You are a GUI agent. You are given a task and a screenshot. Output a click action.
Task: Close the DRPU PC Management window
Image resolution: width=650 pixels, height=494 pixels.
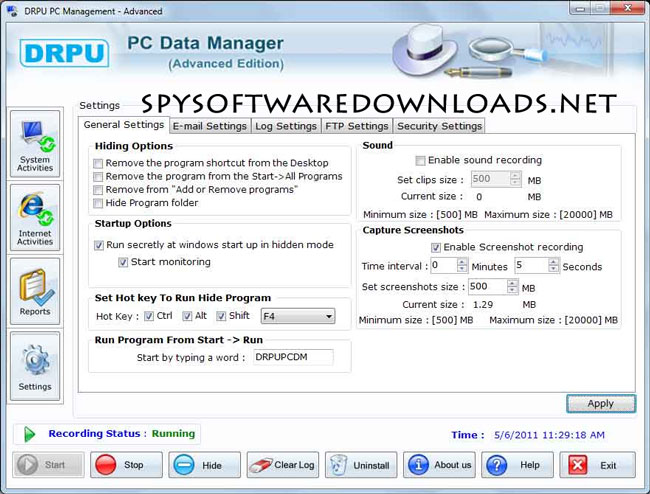coord(628,7)
